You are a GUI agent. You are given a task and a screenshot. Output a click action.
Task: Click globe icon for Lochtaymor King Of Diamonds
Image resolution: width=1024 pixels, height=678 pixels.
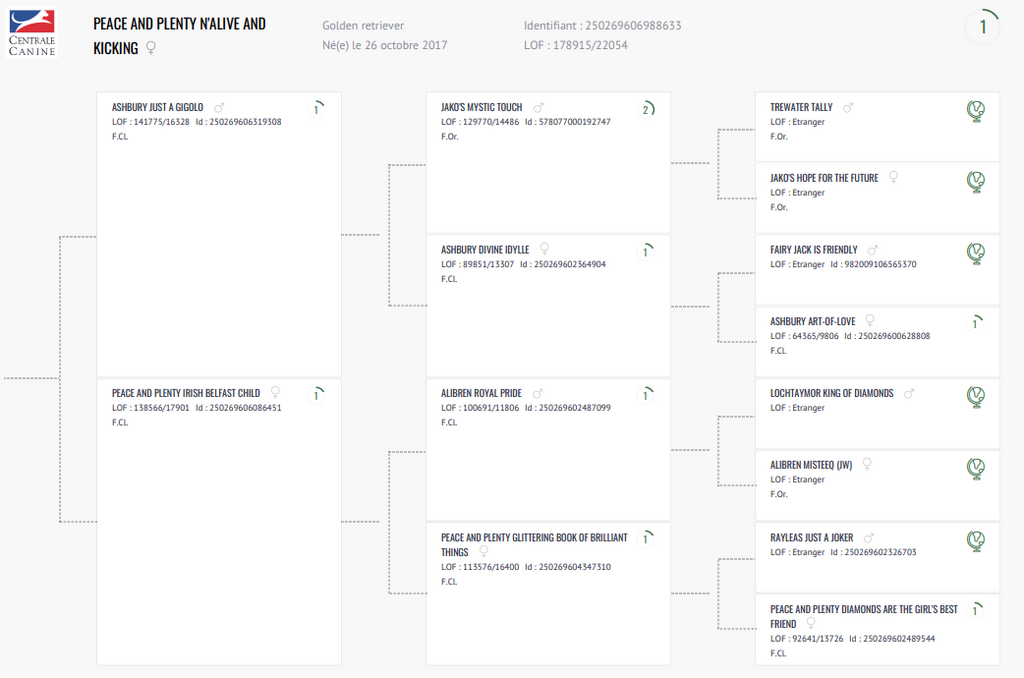(976, 398)
